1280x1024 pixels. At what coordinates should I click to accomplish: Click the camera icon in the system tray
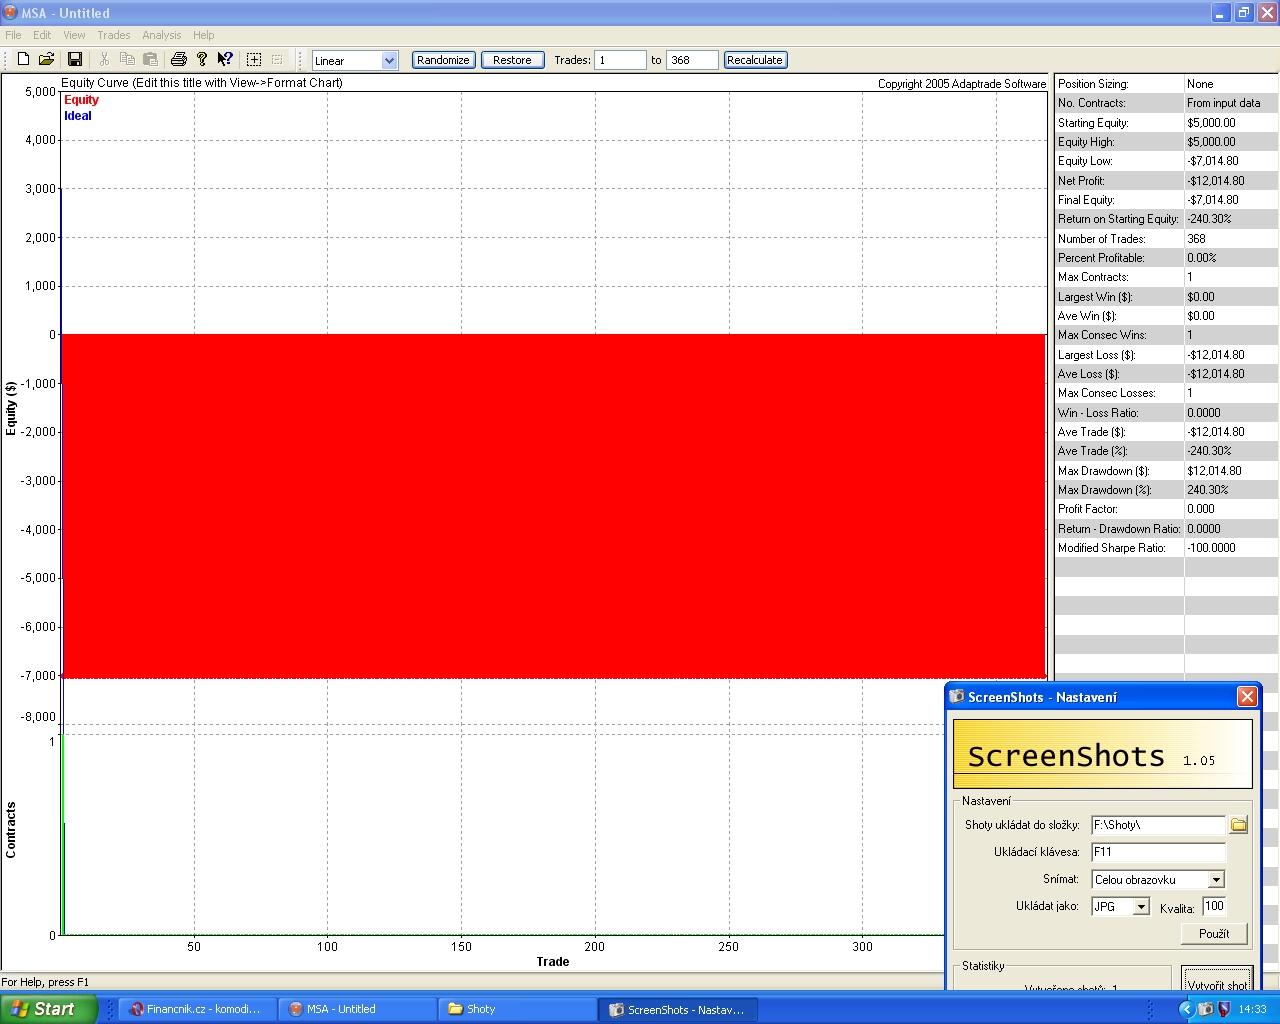coord(1205,1009)
